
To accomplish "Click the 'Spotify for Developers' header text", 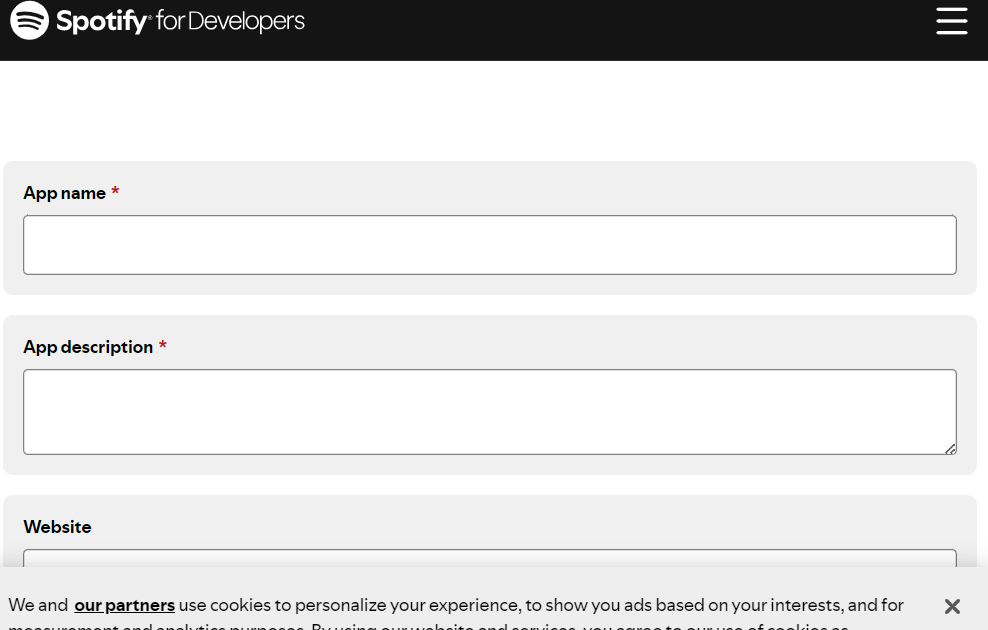I will pyautogui.click(x=180, y=21).
